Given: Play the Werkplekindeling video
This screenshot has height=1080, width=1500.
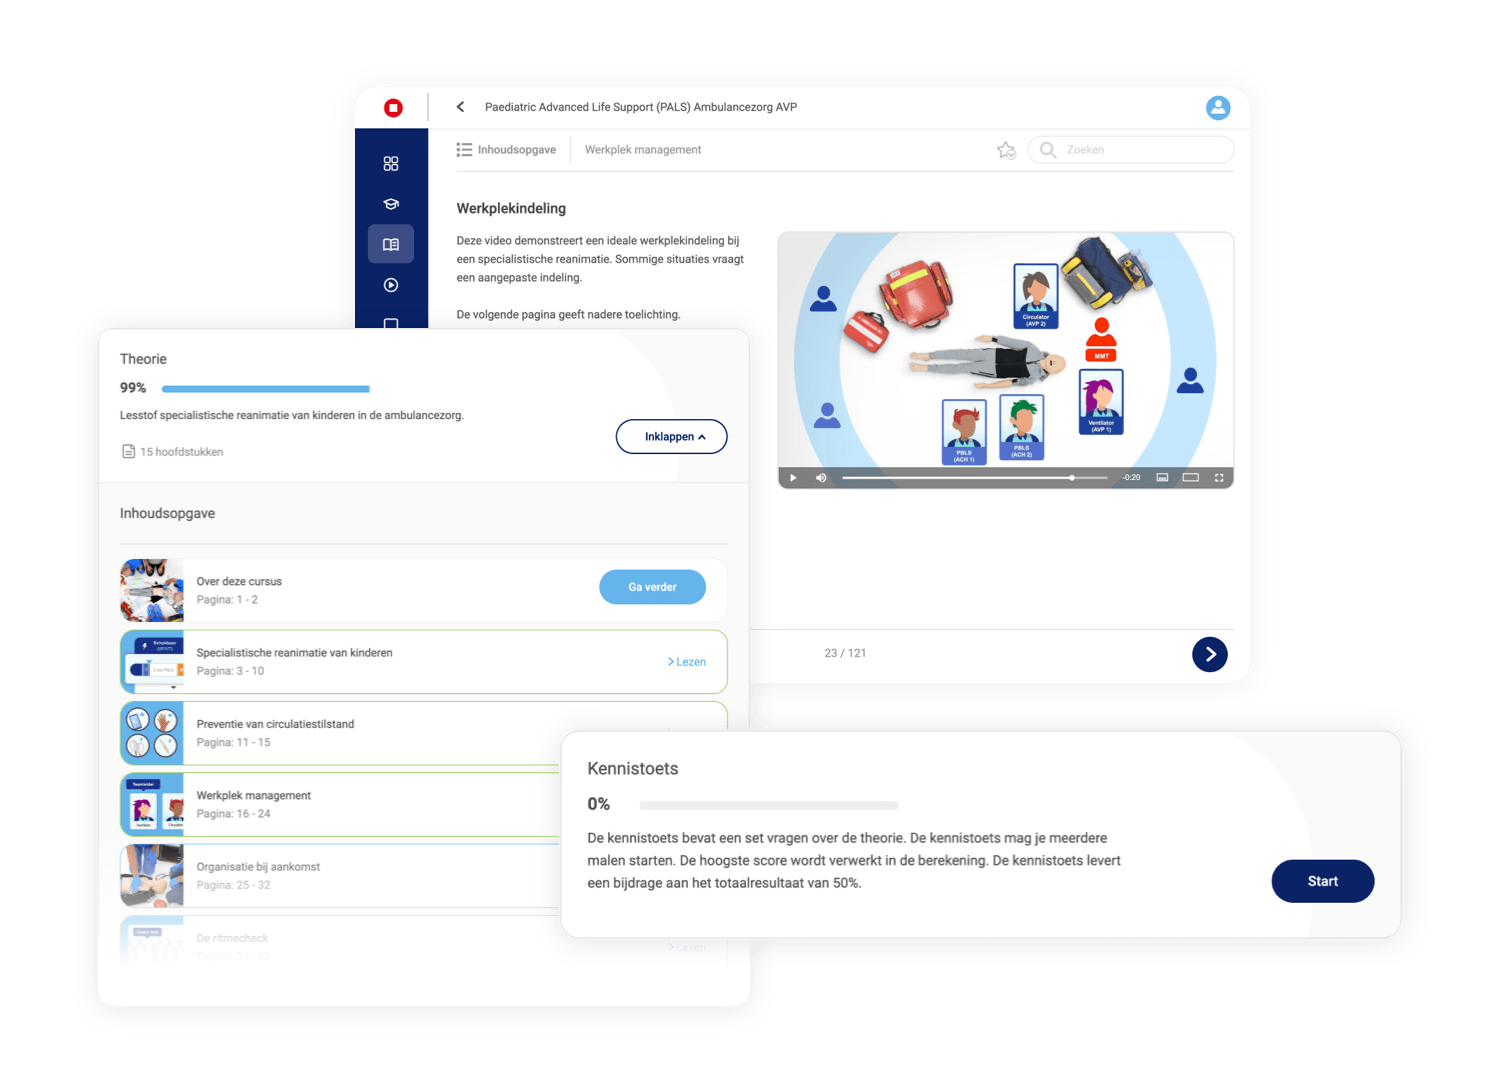Looking at the screenshot, I should tap(793, 478).
